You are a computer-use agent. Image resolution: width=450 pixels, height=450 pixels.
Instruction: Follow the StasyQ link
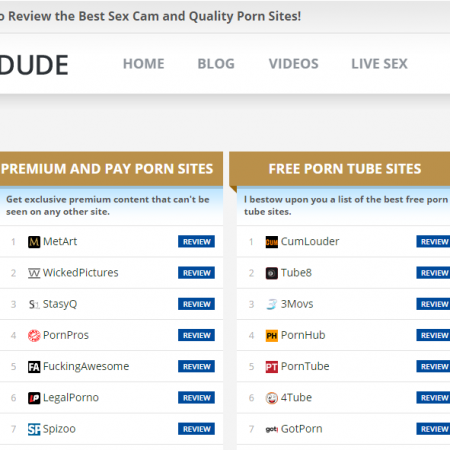60,304
